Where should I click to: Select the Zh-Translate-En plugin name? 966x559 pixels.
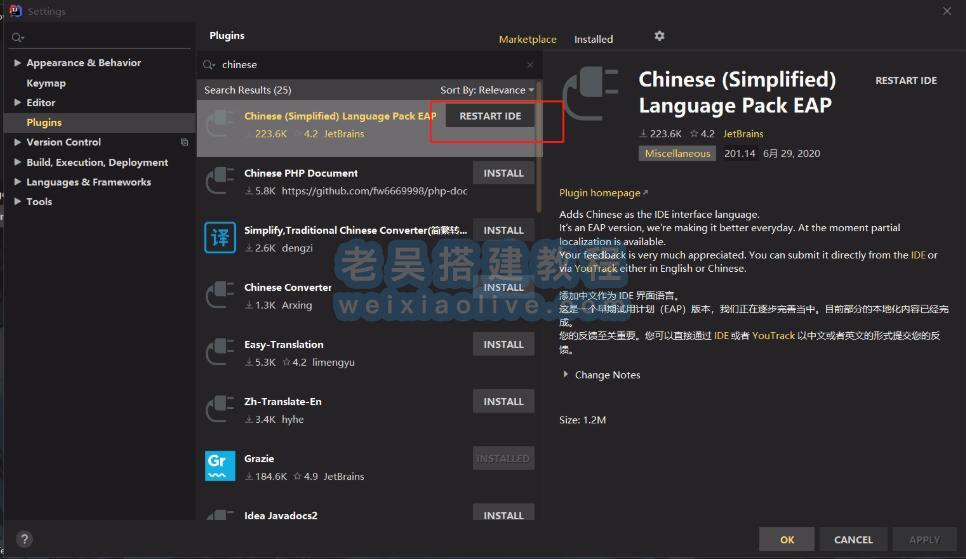point(283,401)
